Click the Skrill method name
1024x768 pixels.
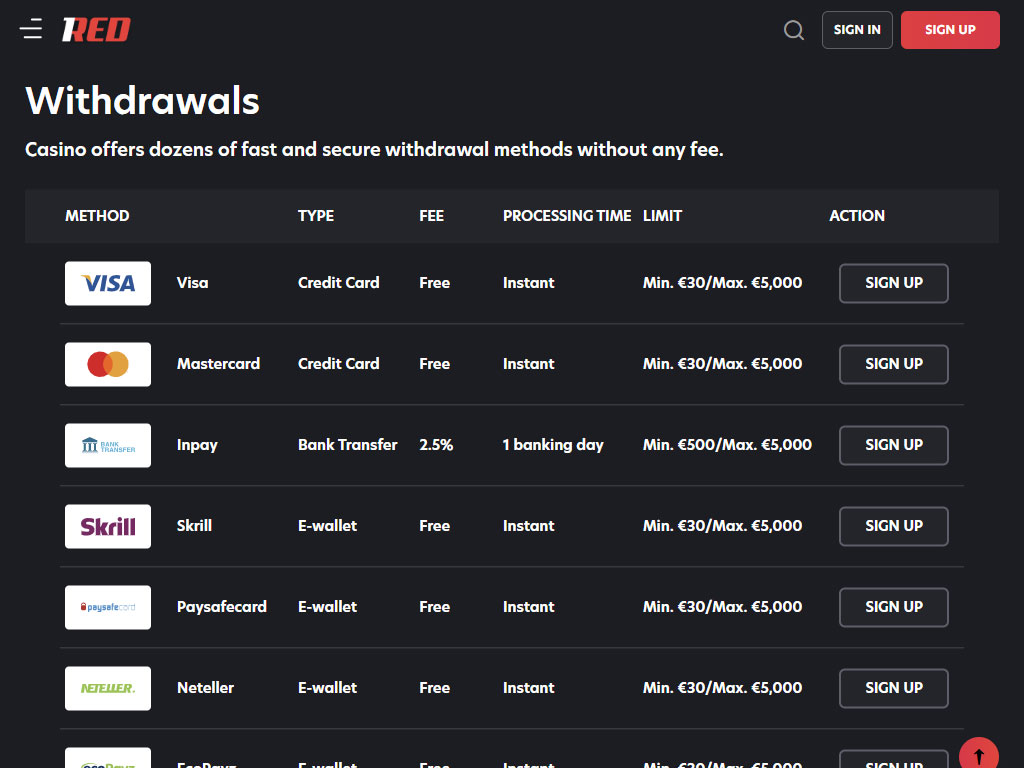[x=195, y=526]
